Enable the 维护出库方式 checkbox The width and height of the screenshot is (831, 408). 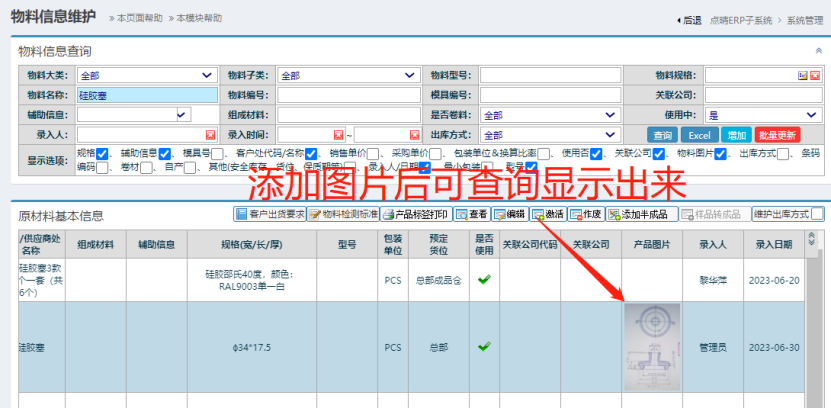817,214
